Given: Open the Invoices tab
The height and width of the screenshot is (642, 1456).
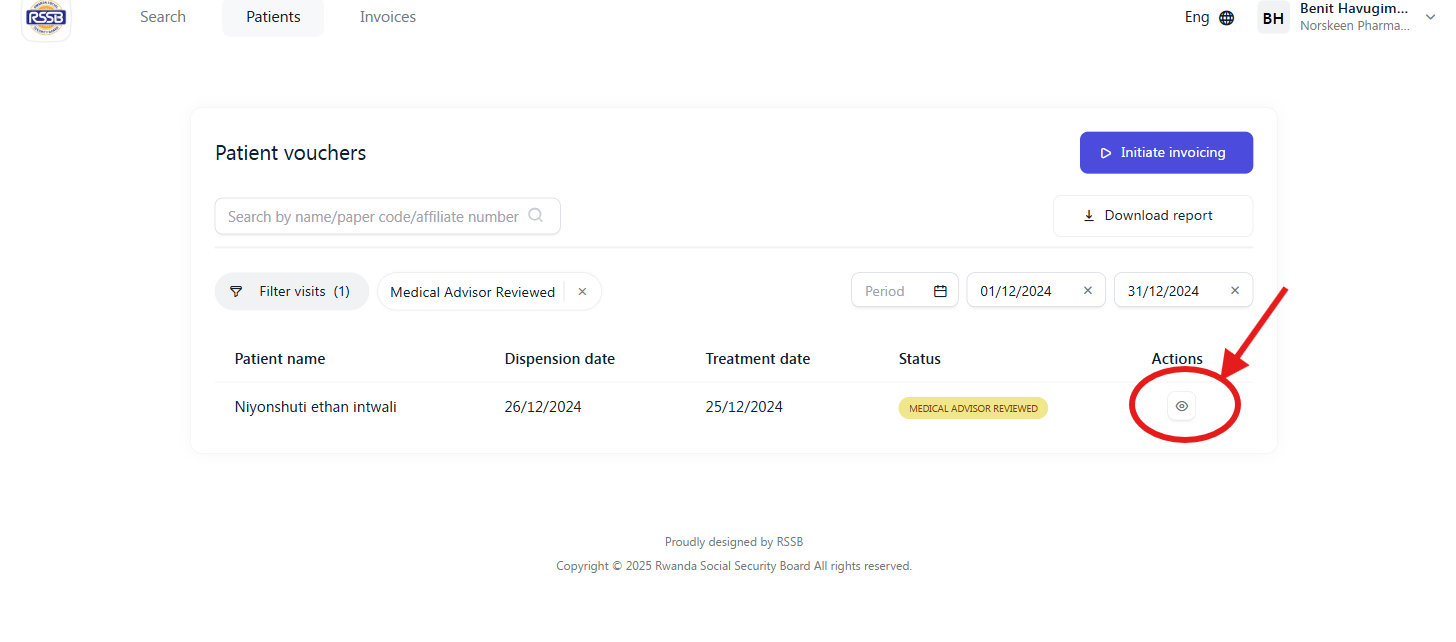Looking at the screenshot, I should (x=388, y=17).
